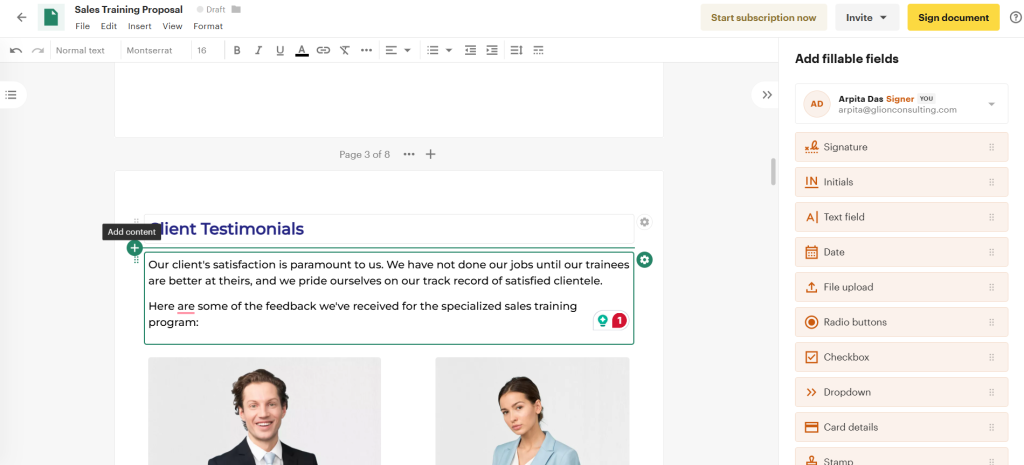
Task: Click the red grammar error count badge
Action: [620, 321]
